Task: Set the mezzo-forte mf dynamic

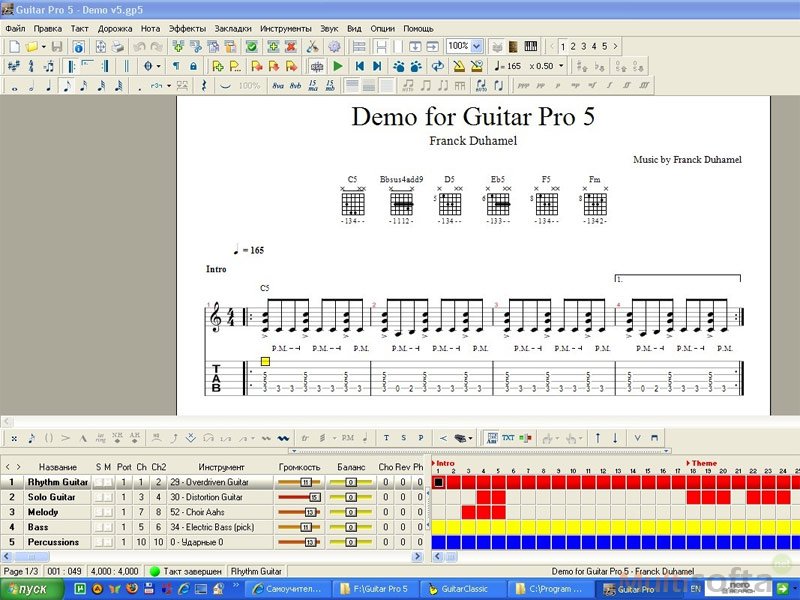Action: coord(592,86)
